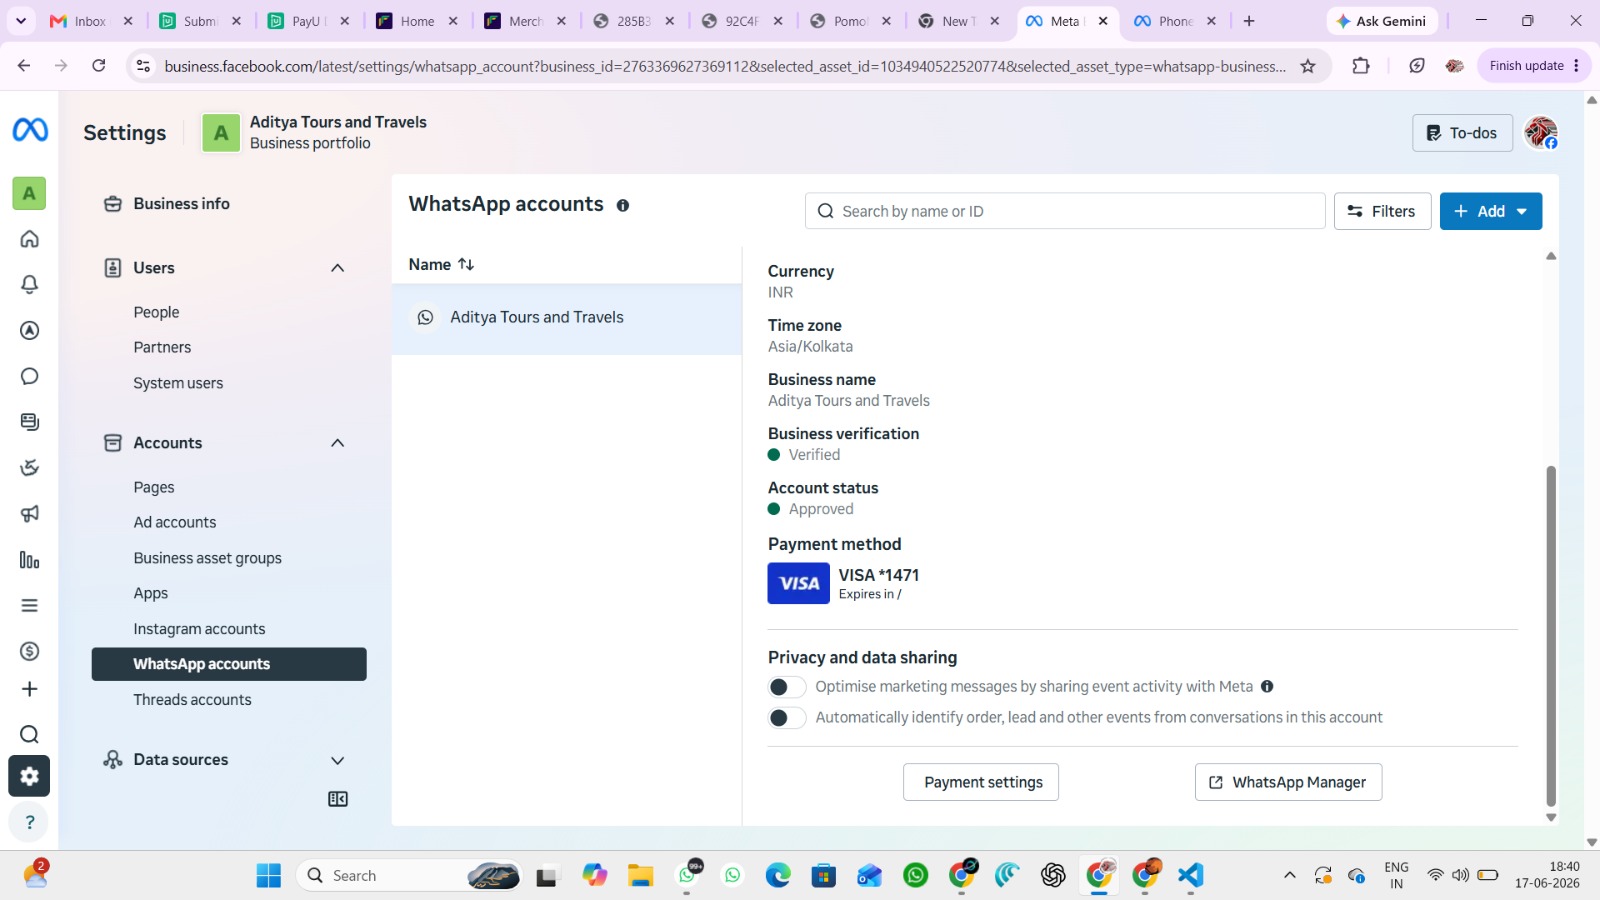
Task: Show hidden system tray icons
Action: click(1290, 876)
